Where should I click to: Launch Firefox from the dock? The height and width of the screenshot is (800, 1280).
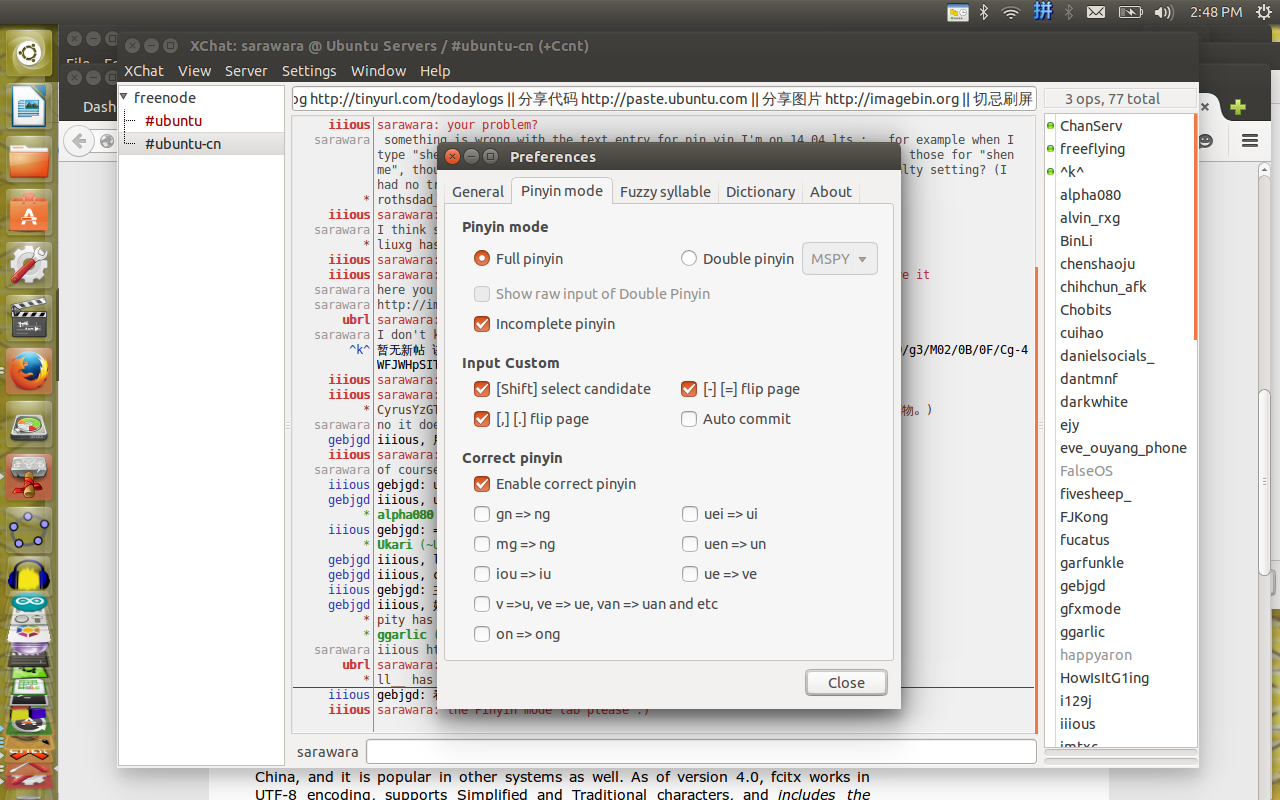point(29,372)
